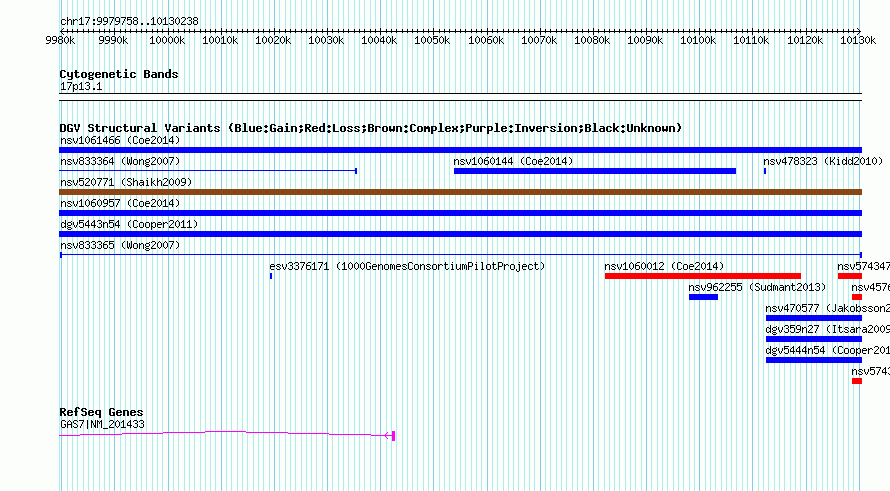
Task: Click the dgv5443n54 blue gain bar
Action: pyautogui.click(x=460, y=234)
